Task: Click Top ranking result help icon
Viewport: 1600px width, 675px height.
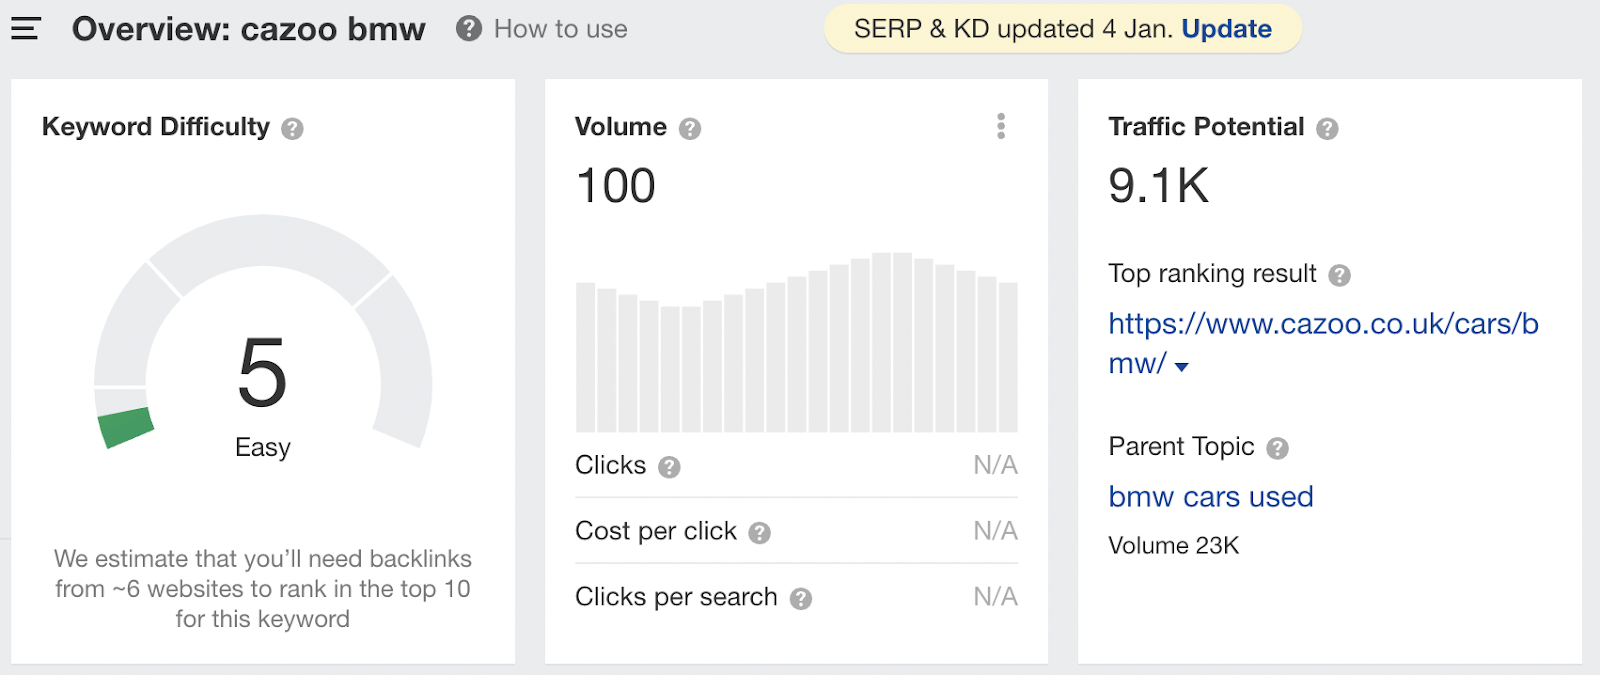Action: [x=1339, y=275]
